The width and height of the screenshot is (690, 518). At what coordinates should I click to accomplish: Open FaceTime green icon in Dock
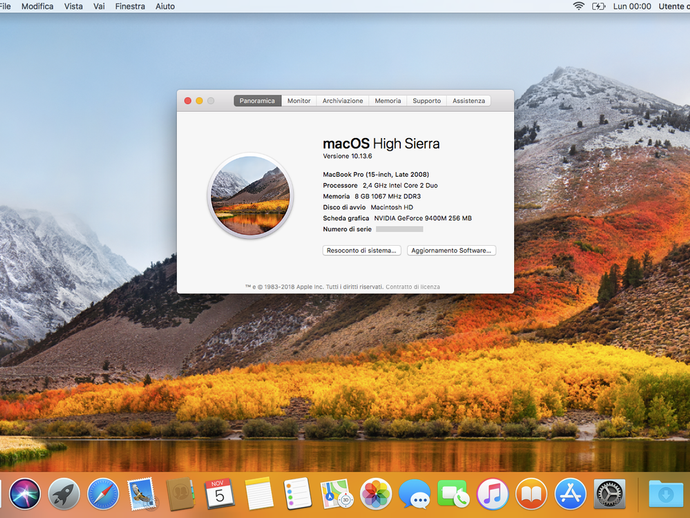[x=453, y=494]
